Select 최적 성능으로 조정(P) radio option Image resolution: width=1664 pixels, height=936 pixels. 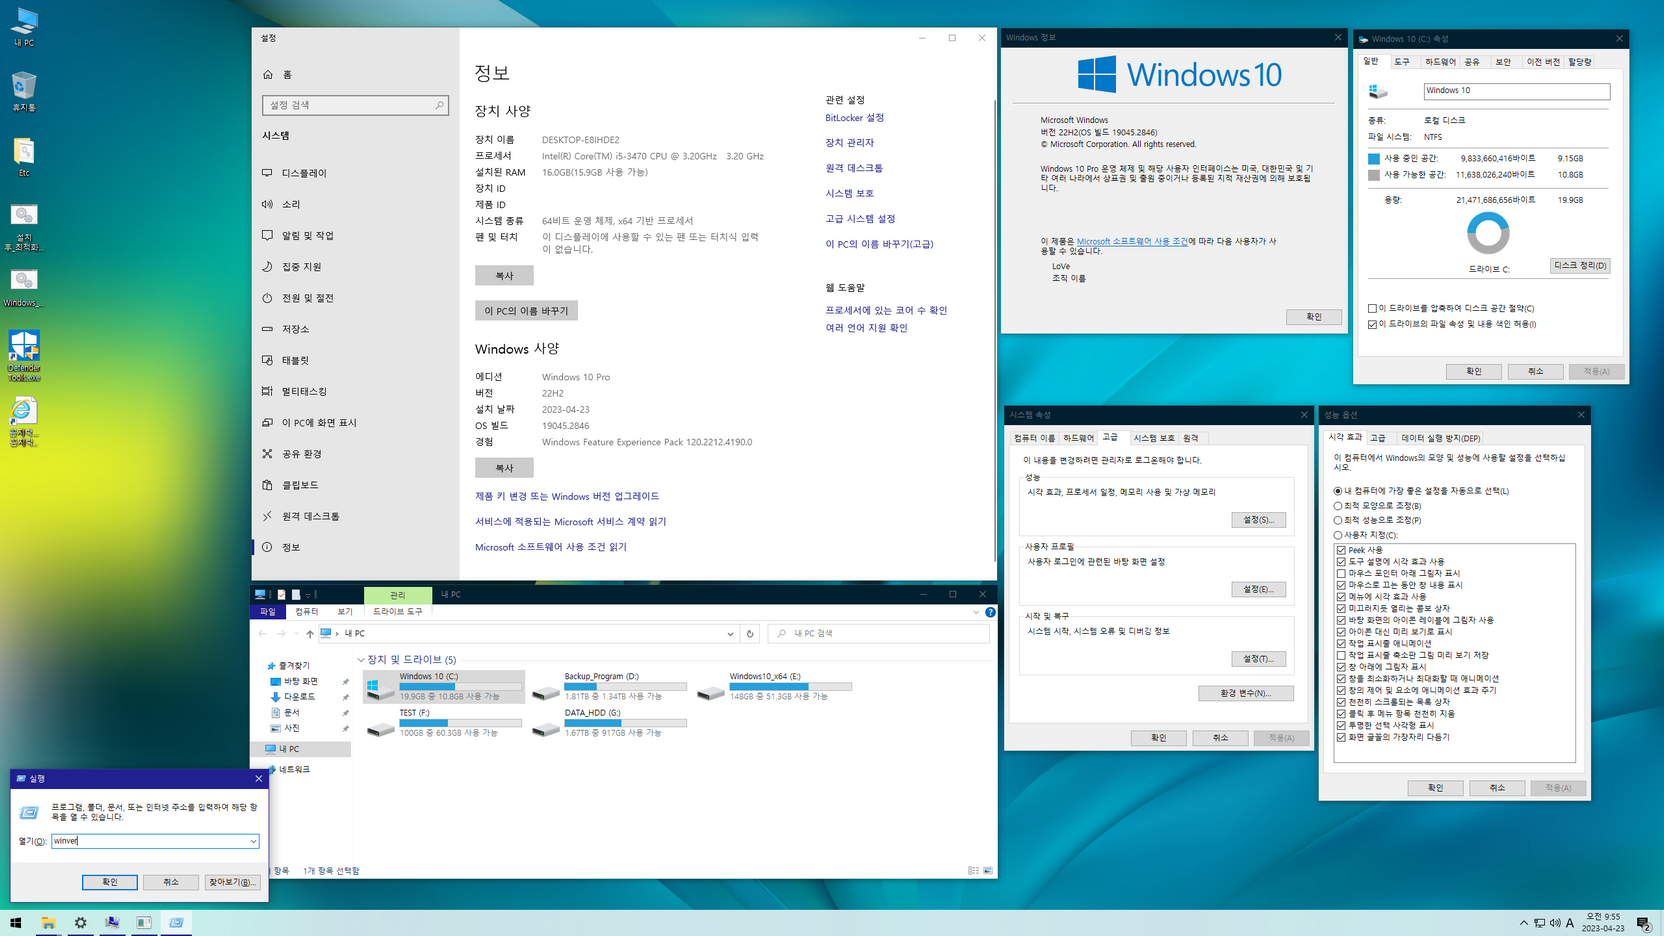(1338, 520)
